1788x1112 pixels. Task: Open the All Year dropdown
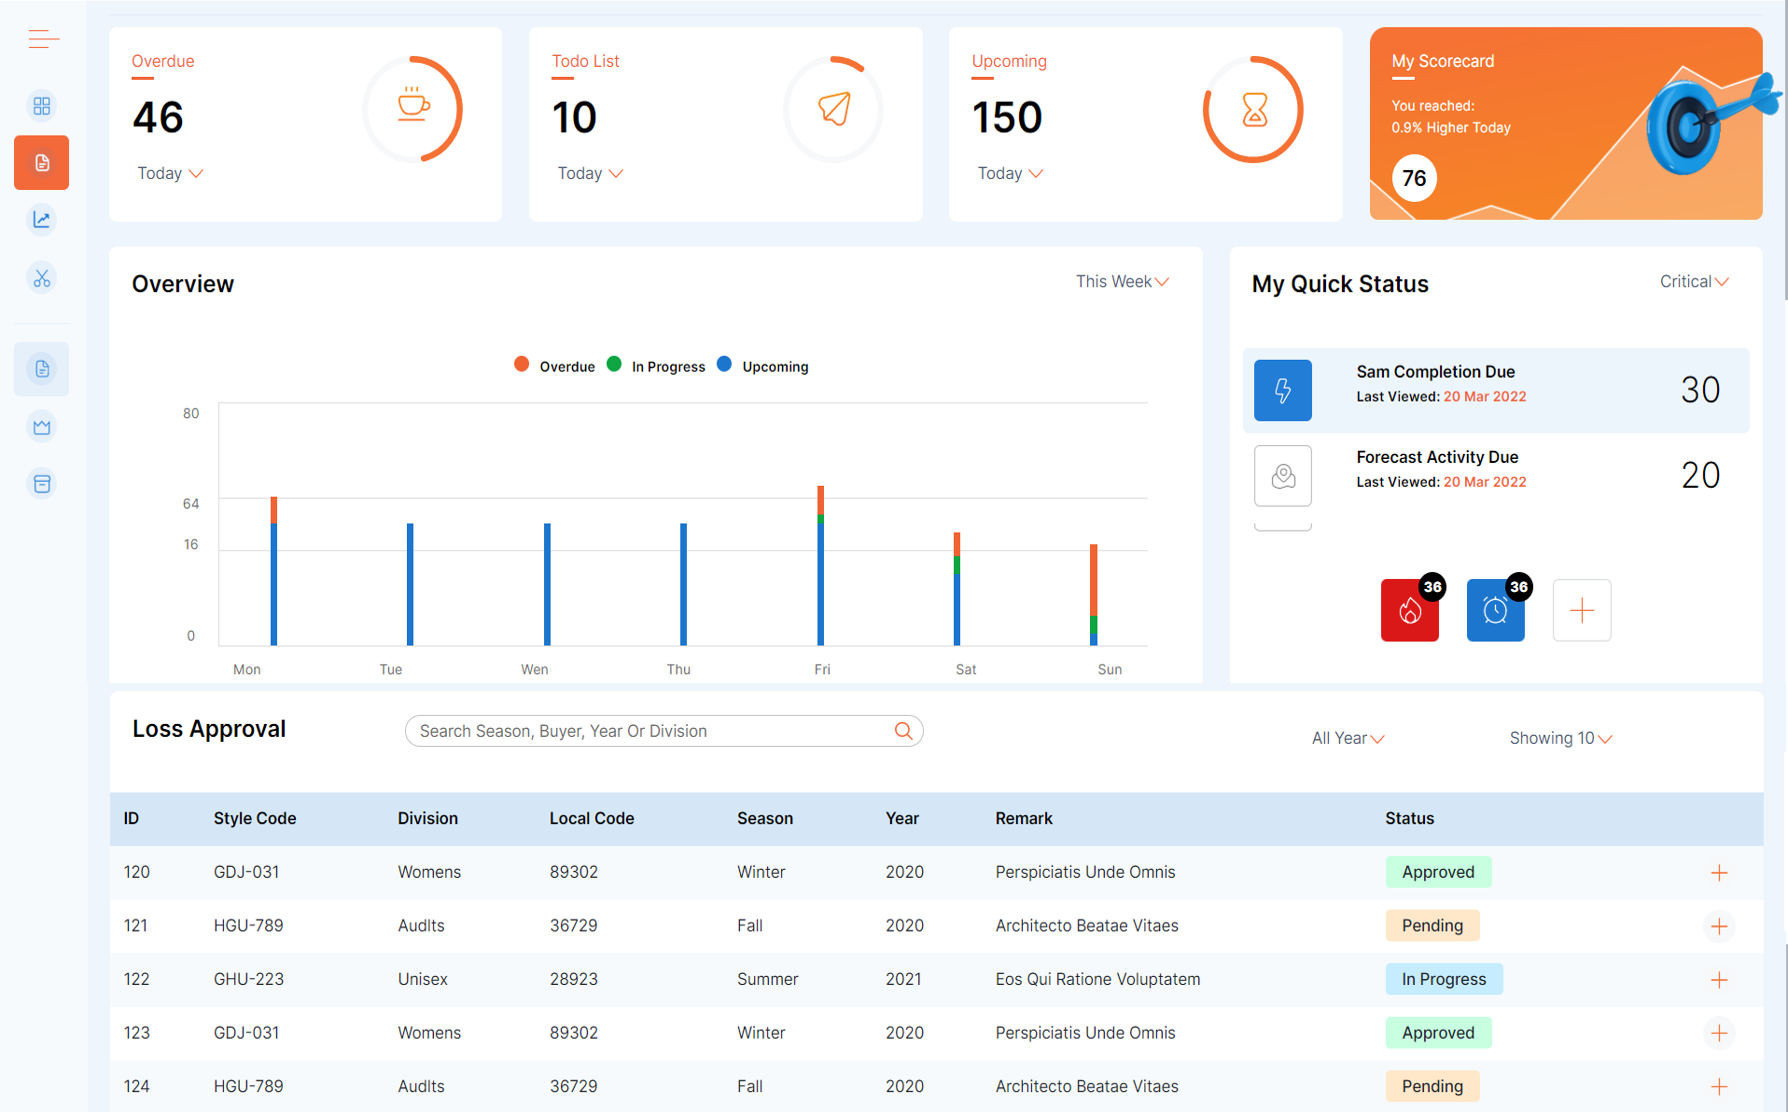point(1347,738)
